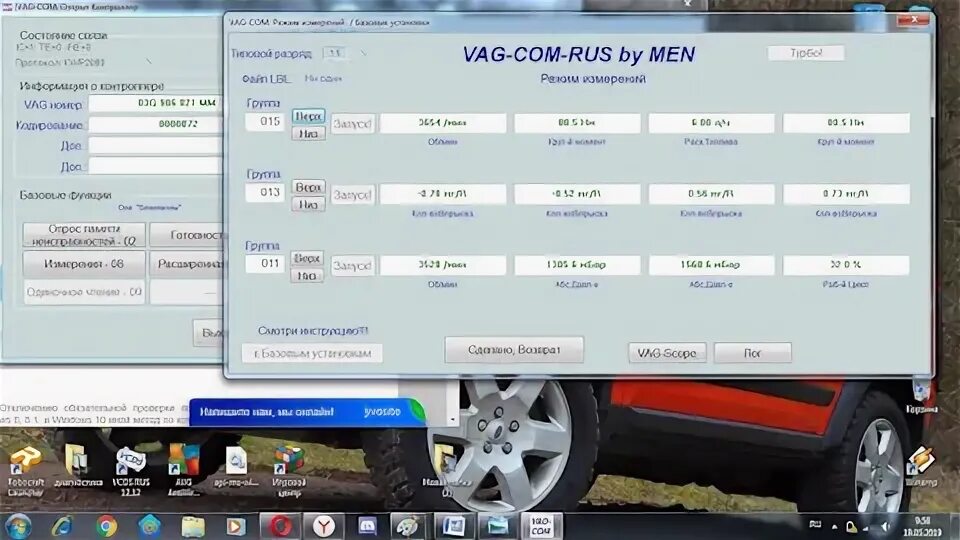Click Вверх button for group 013

(309, 187)
